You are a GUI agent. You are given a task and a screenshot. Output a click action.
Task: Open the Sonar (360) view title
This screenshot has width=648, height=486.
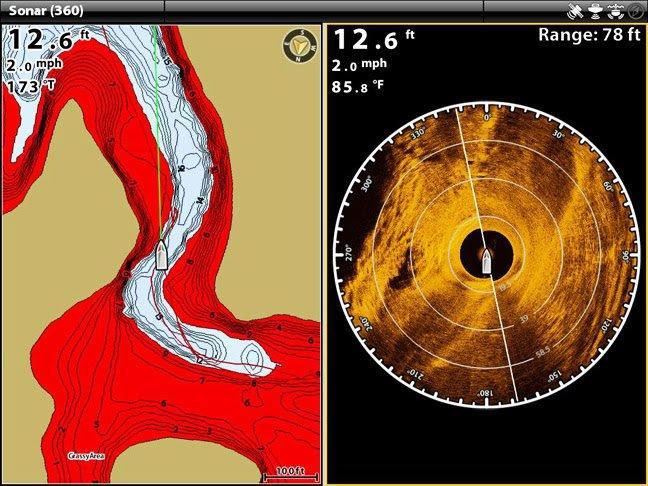(x=46, y=10)
